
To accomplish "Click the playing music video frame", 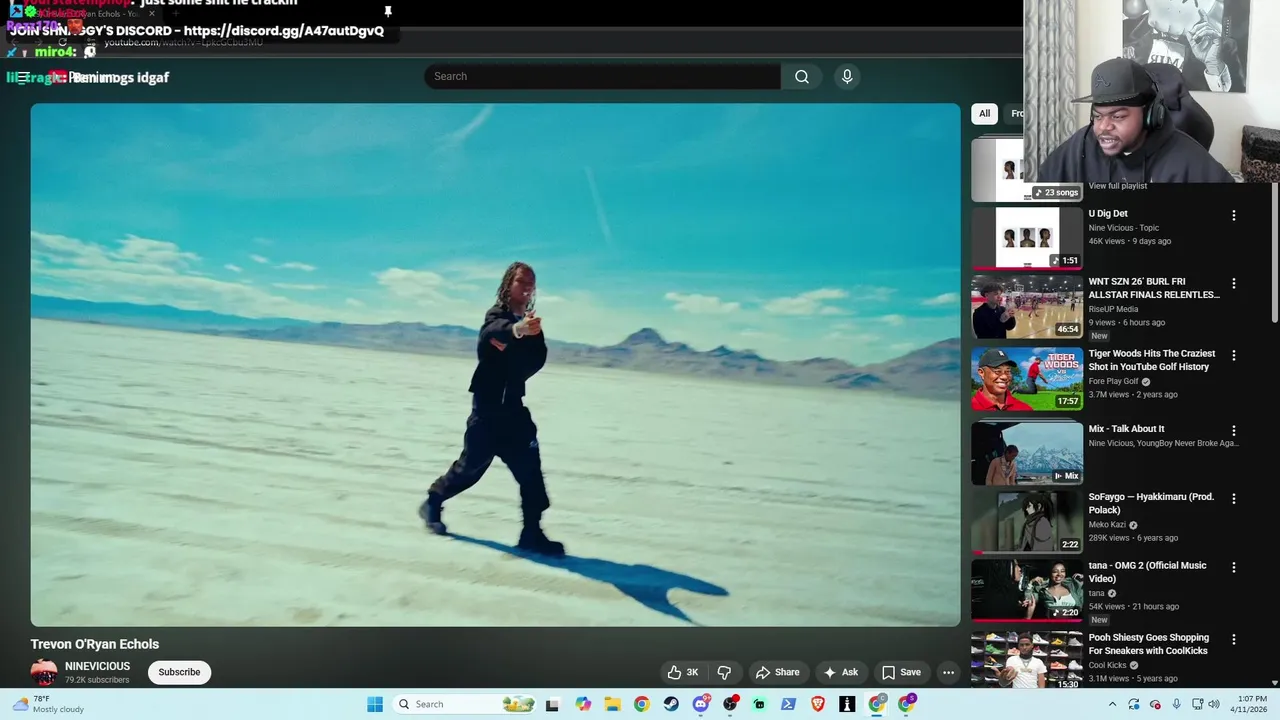I will [x=495, y=365].
